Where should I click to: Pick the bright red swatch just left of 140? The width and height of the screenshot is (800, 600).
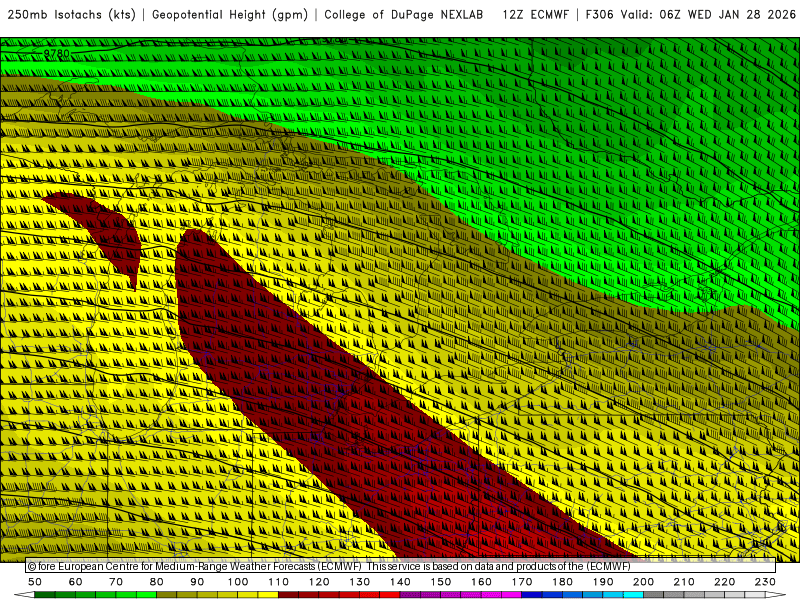pyautogui.click(x=390, y=594)
